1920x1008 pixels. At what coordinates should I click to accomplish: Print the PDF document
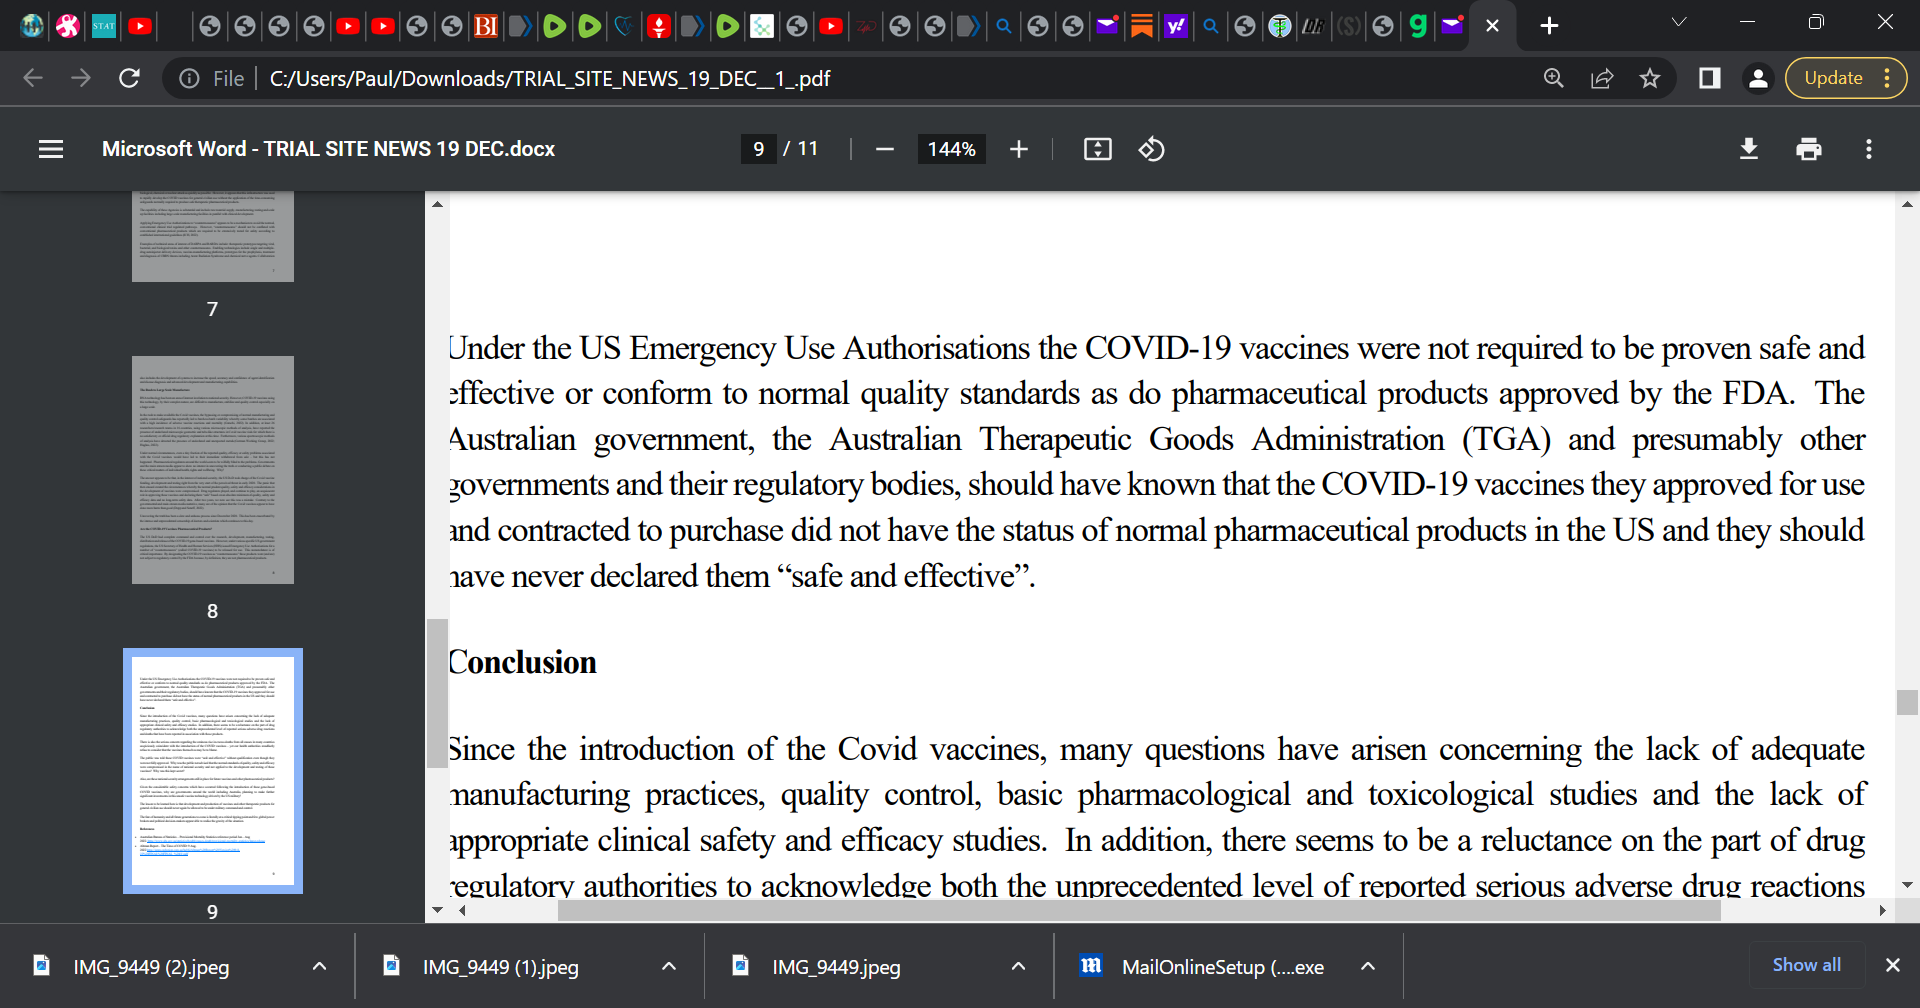(1809, 149)
